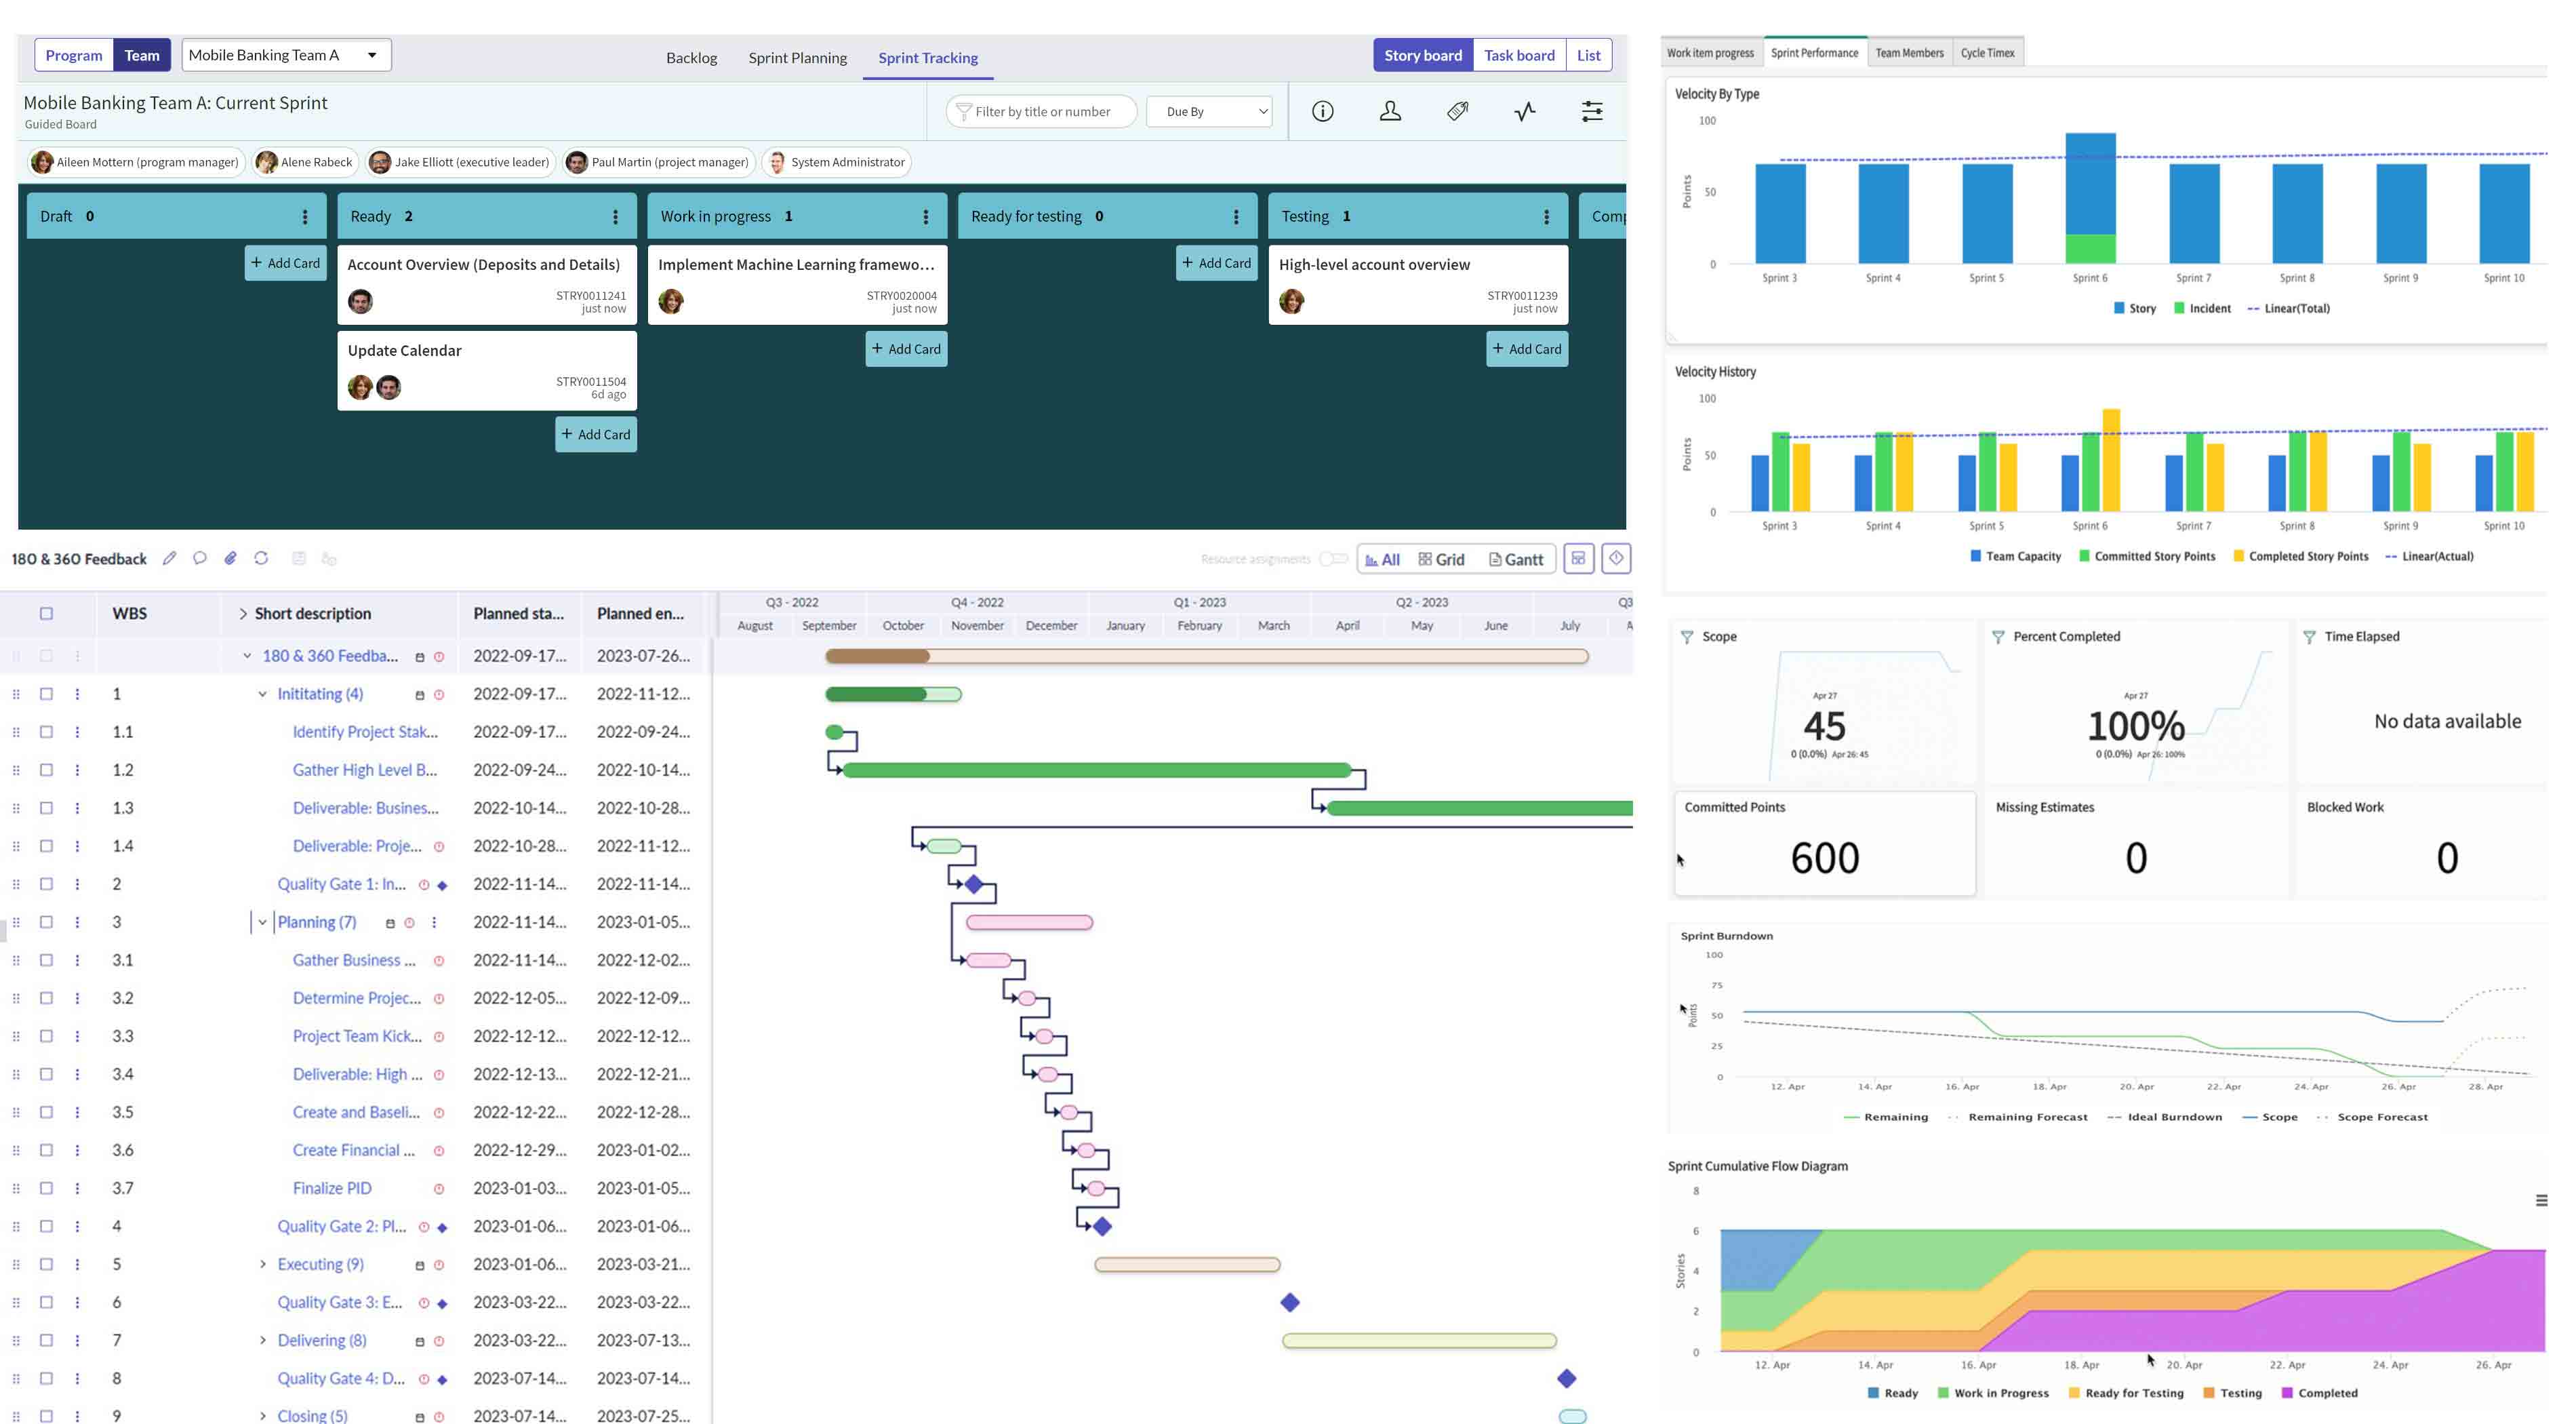Viewport: 2576px width, 1424px height.
Task: Open the Sprint Performance tab
Action: 1816,52
